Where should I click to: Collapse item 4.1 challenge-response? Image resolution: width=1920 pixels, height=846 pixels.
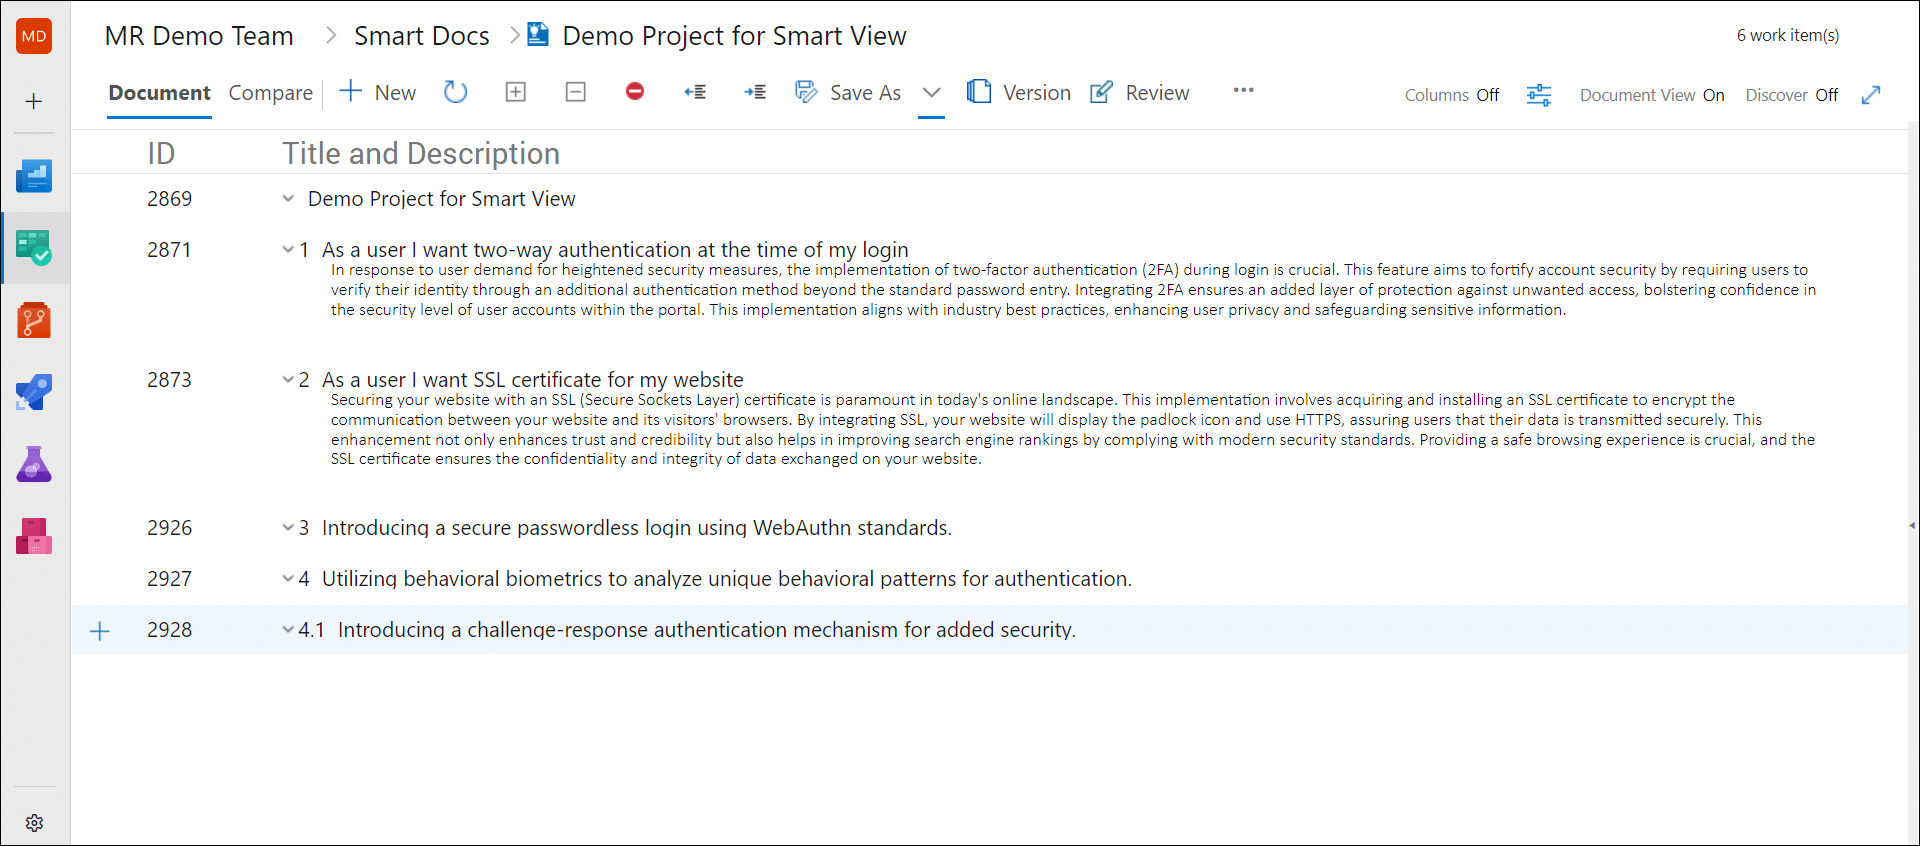pyautogui.click(x=288, y=629)
